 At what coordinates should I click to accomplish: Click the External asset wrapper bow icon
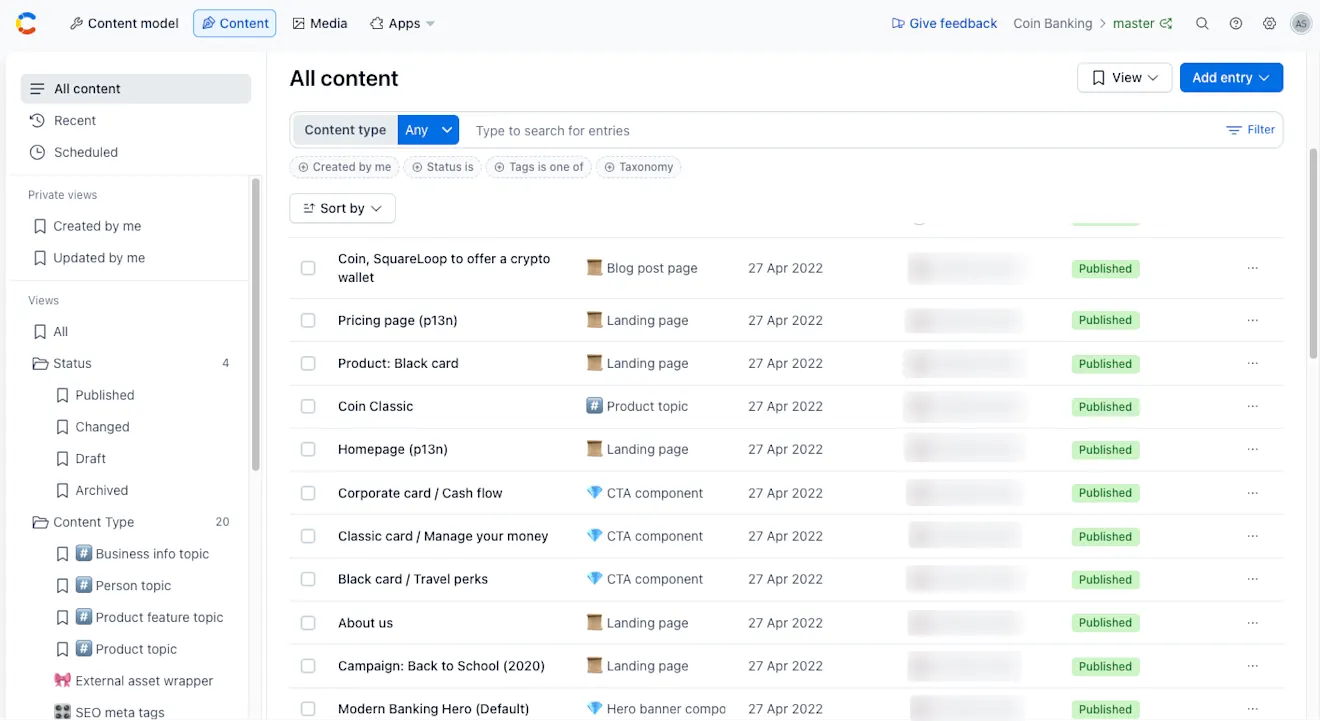point(62,681)
